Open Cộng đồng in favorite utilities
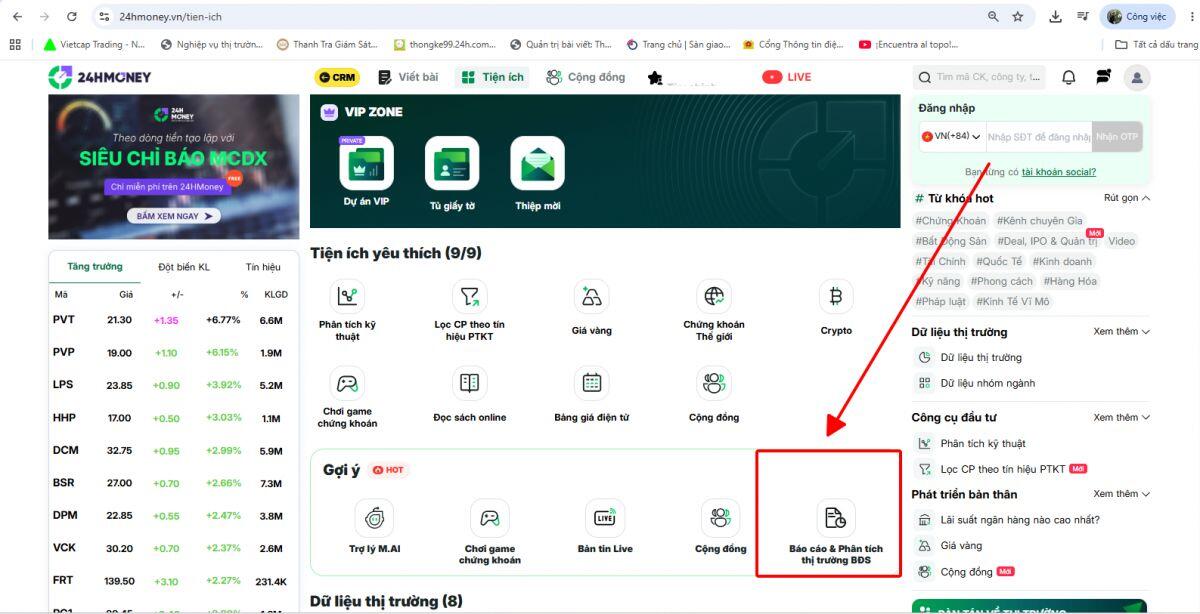The height and width of the screenshot is (614, 1200). click(714, 383)
